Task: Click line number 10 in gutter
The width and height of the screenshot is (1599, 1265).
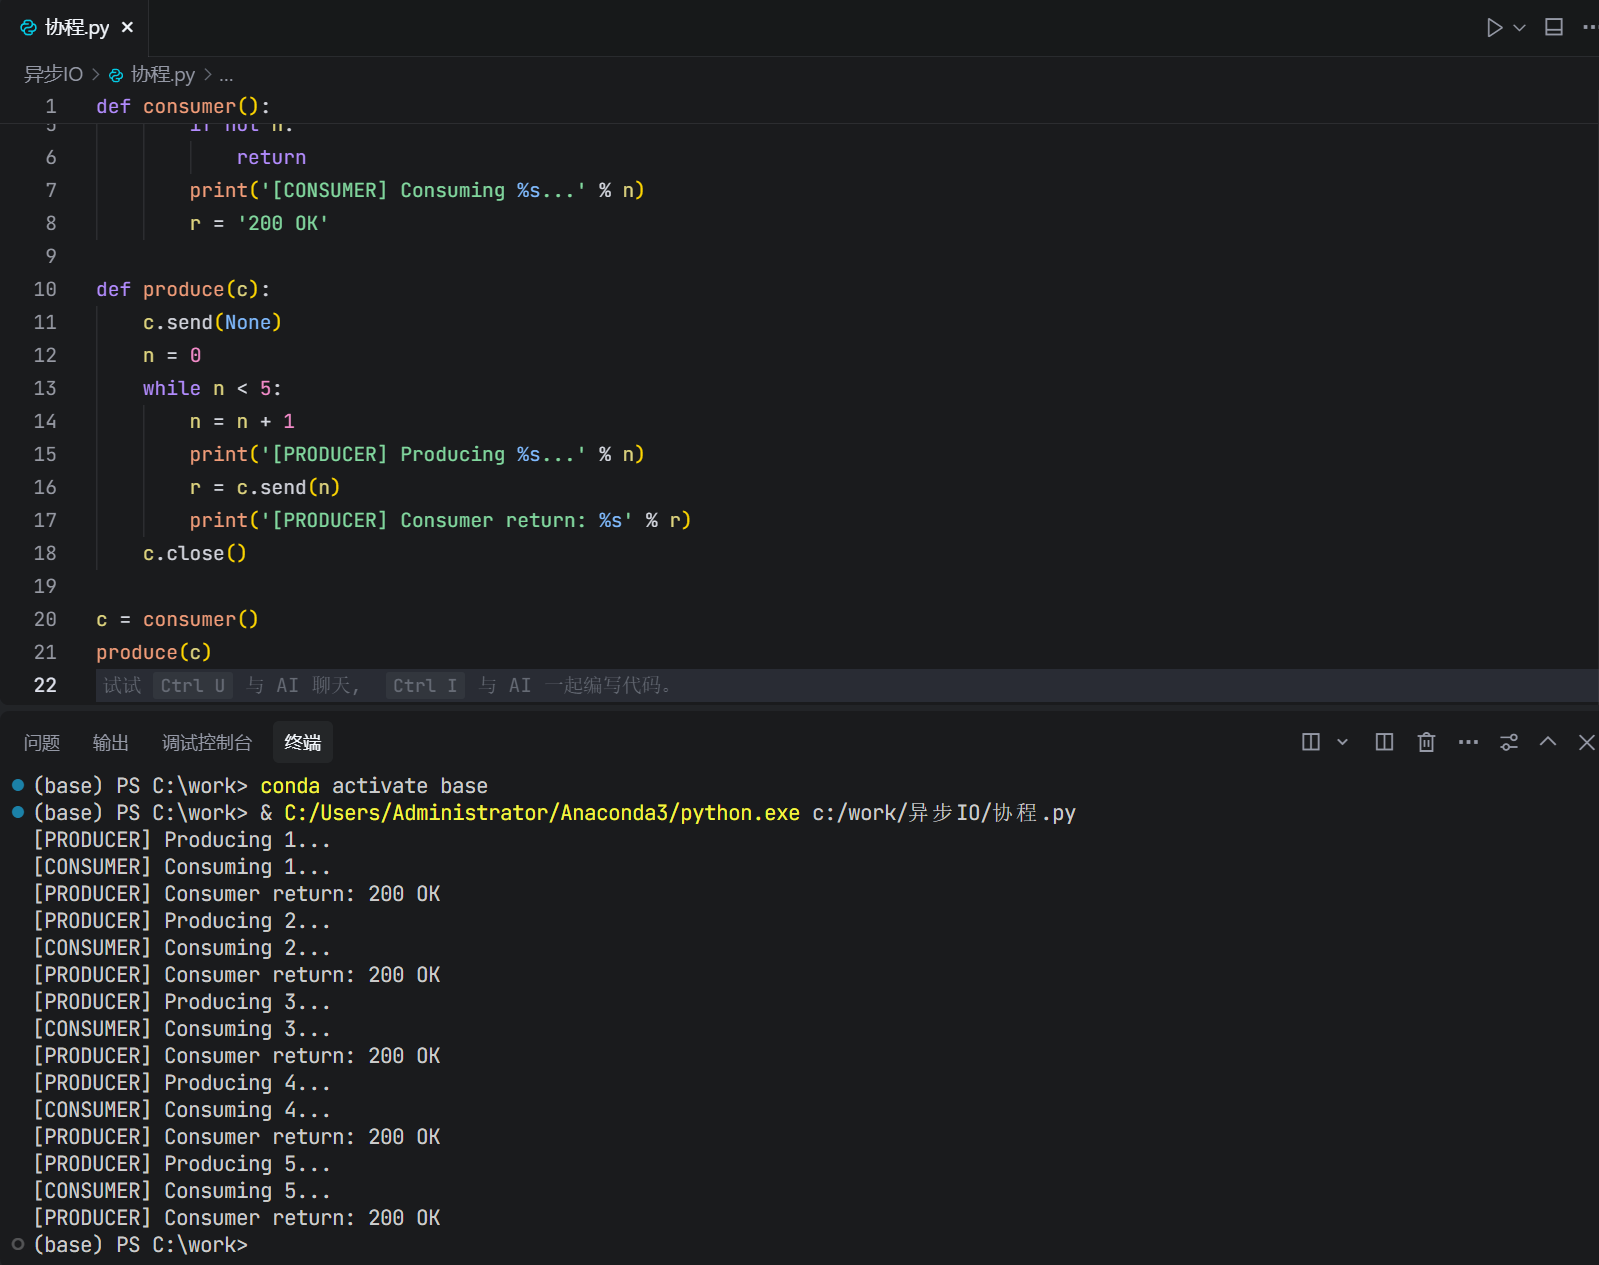Action: pyautogui.click(x=45, y=289)
